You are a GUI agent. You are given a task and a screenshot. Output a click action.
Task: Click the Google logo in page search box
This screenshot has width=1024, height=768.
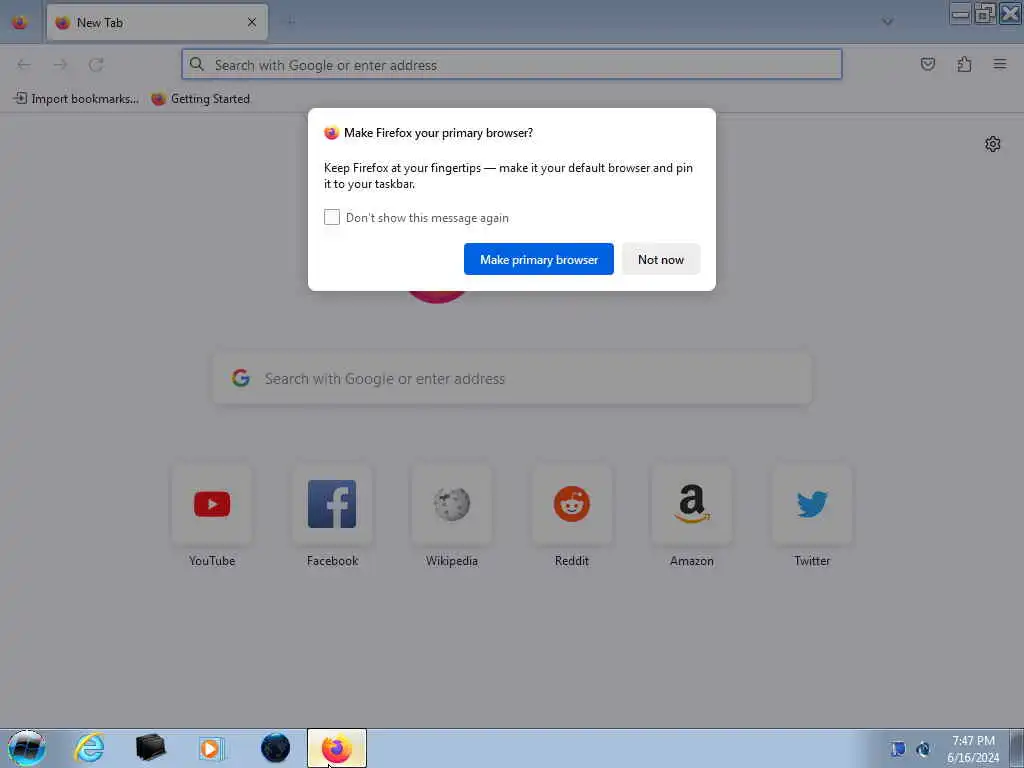[x=241, y=378]
